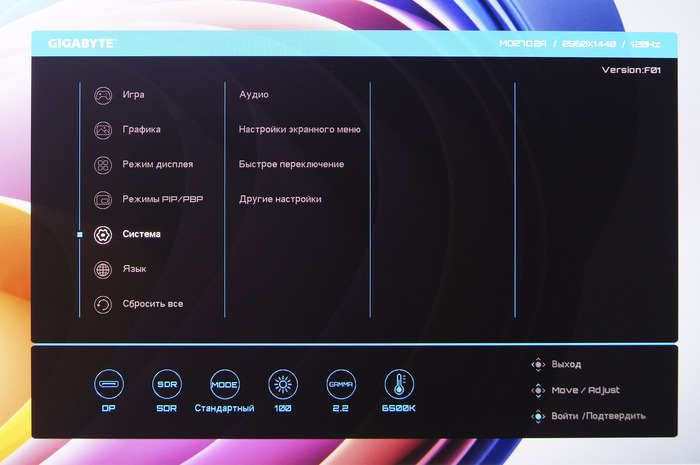Image resolution: width=700 pixels, height=465 pixels.
Task: Click the MODE Стандартный icon
Action: 224,384
